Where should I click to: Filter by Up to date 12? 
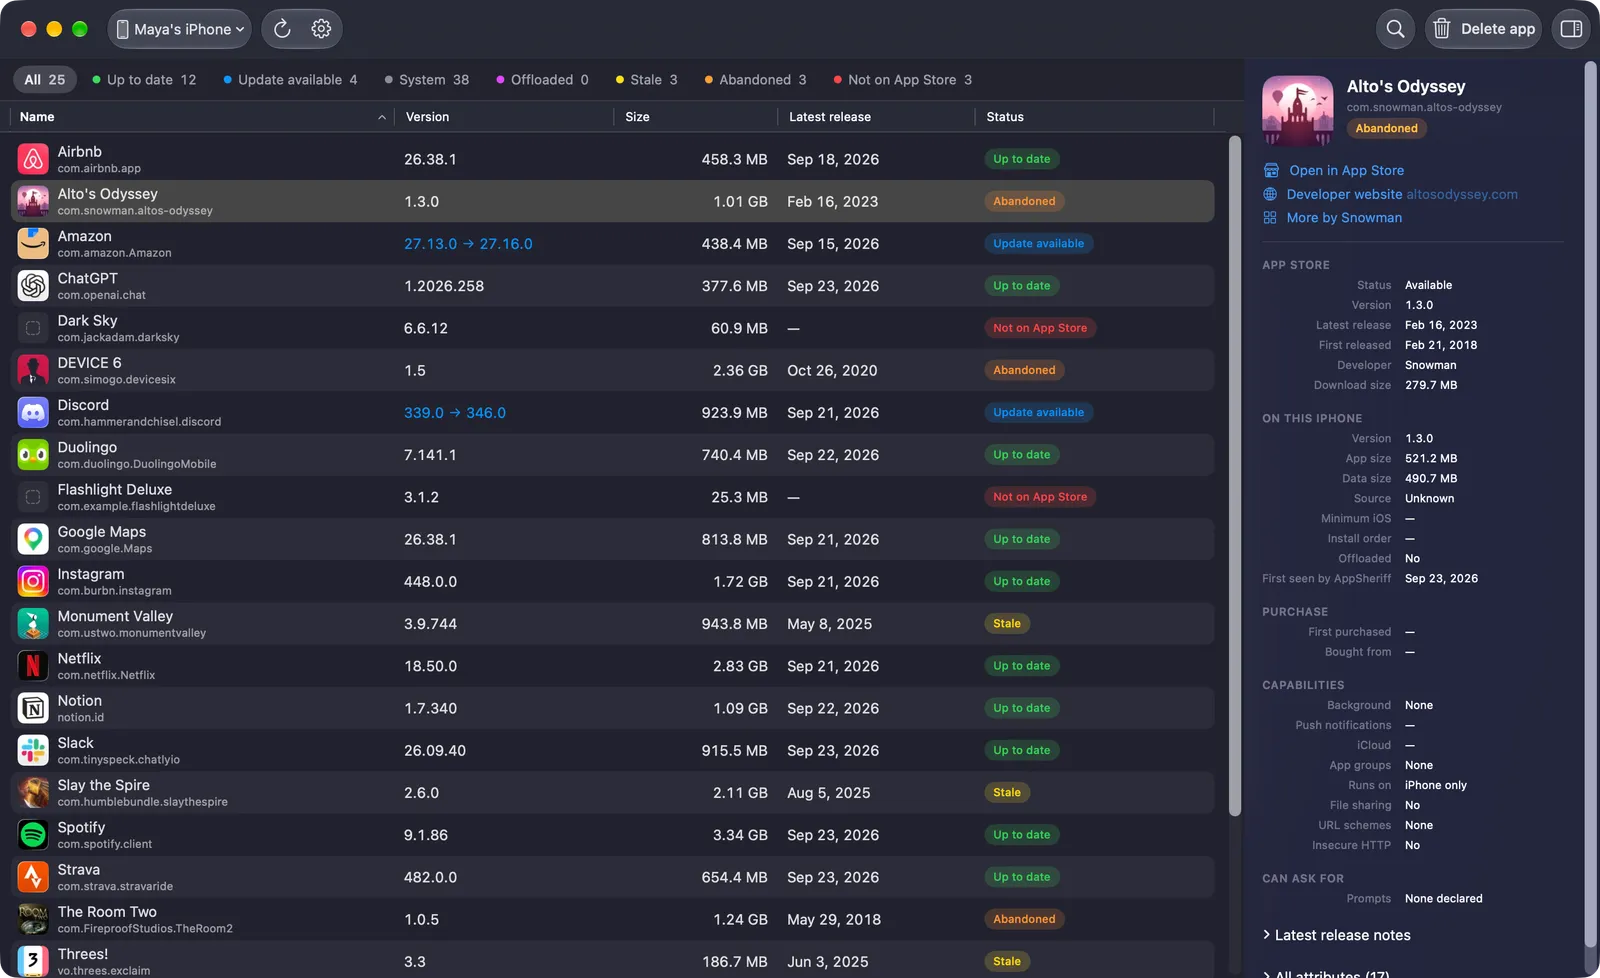coord(144,80)
